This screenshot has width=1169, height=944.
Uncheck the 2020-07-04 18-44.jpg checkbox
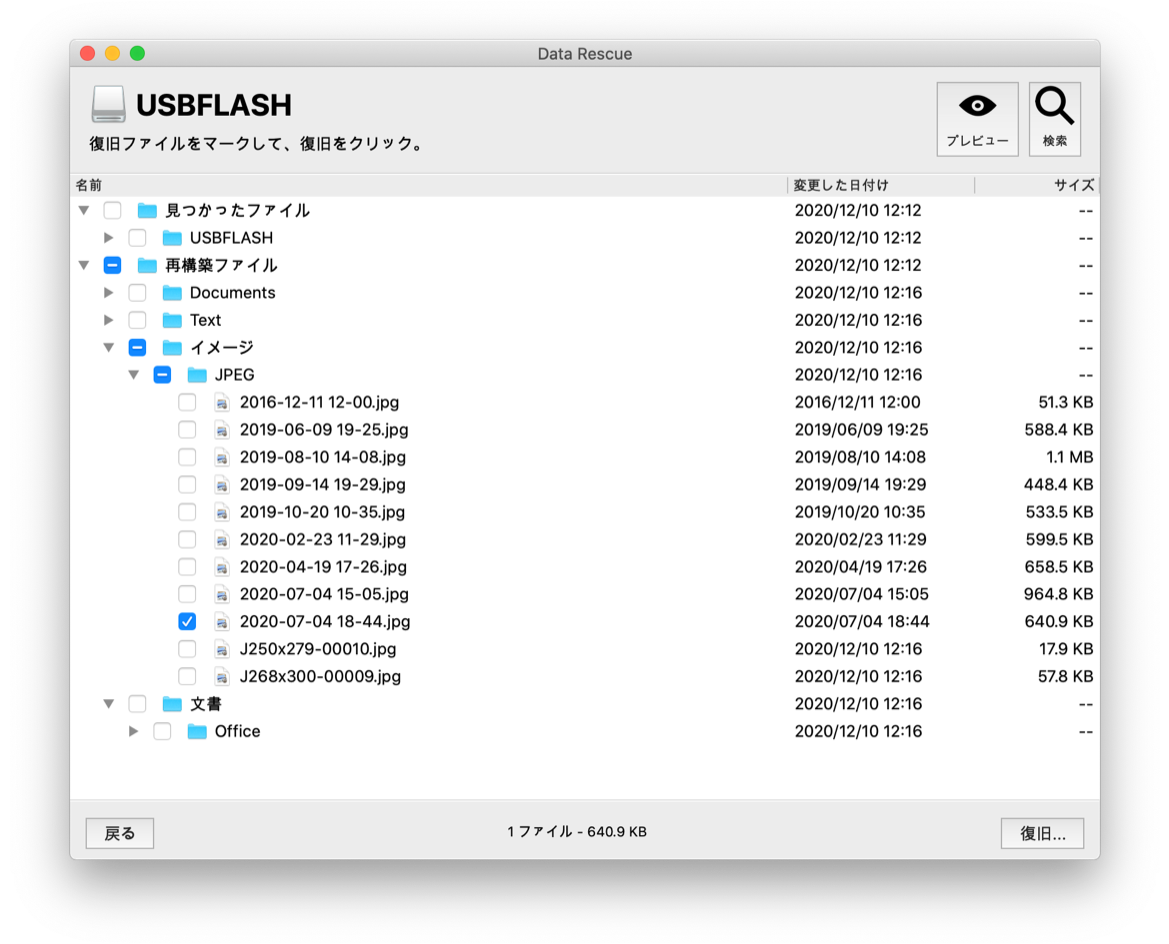[187, 622]
